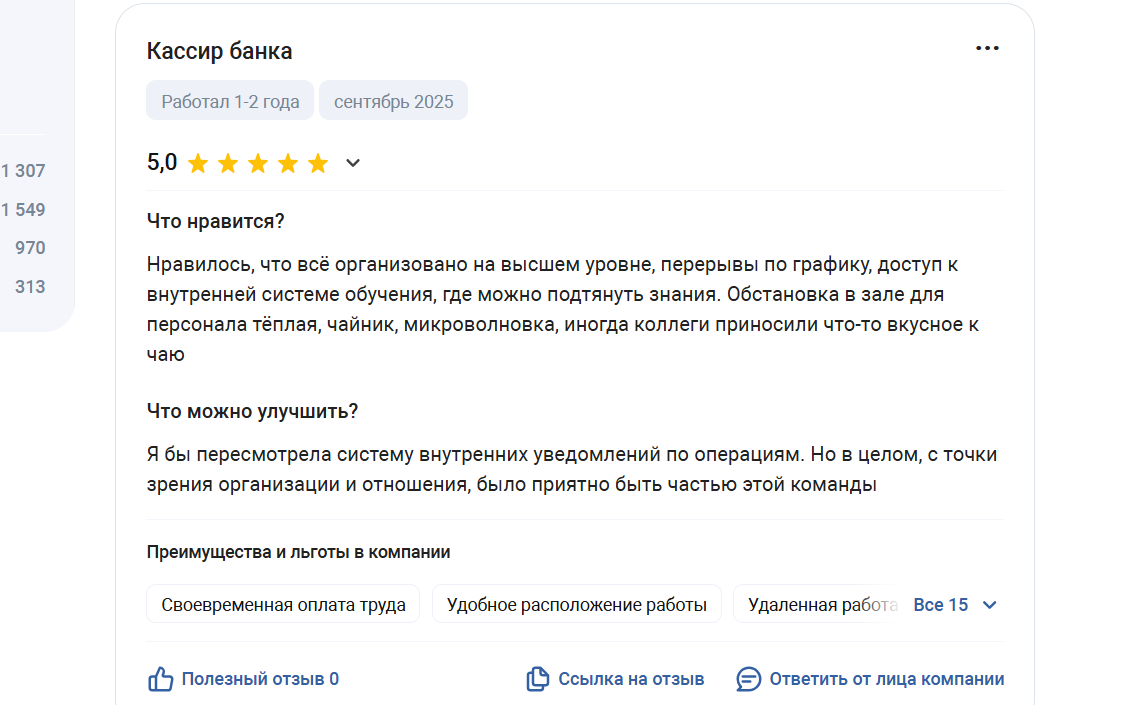This screenshot has width=1139, height=705.
Task: Click the first gold rating star
Action: click(x=198, y=163)
